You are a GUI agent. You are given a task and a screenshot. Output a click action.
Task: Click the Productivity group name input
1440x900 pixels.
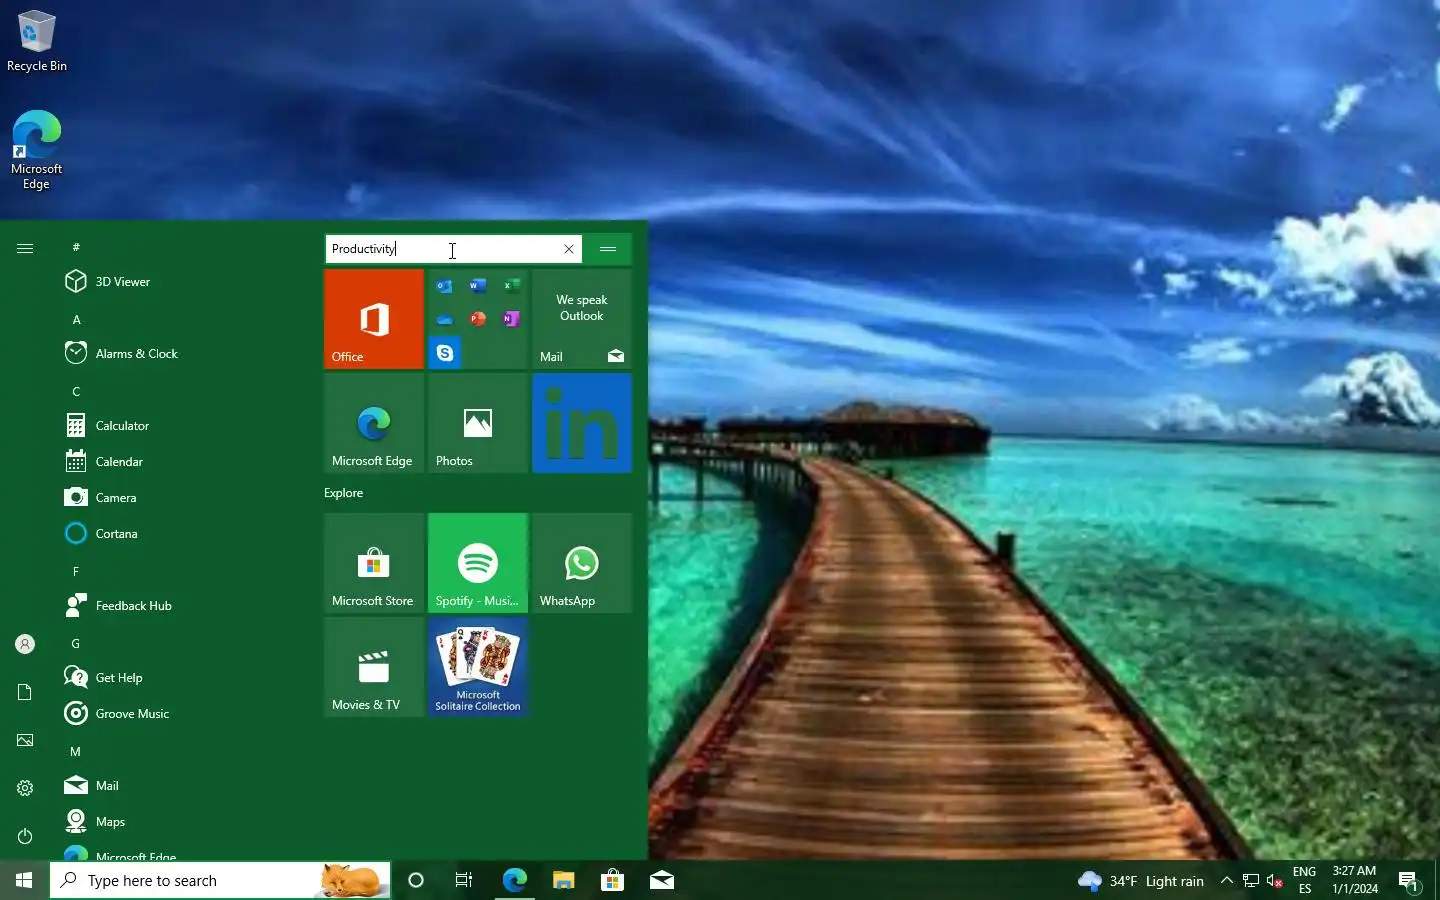(454, 249)
